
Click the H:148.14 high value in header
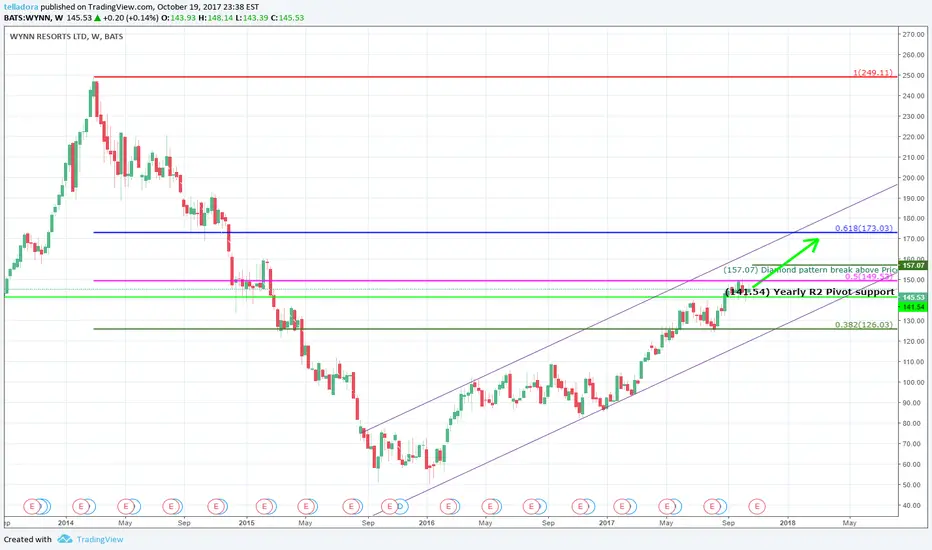pyautogui.click(x=215, y=18)
